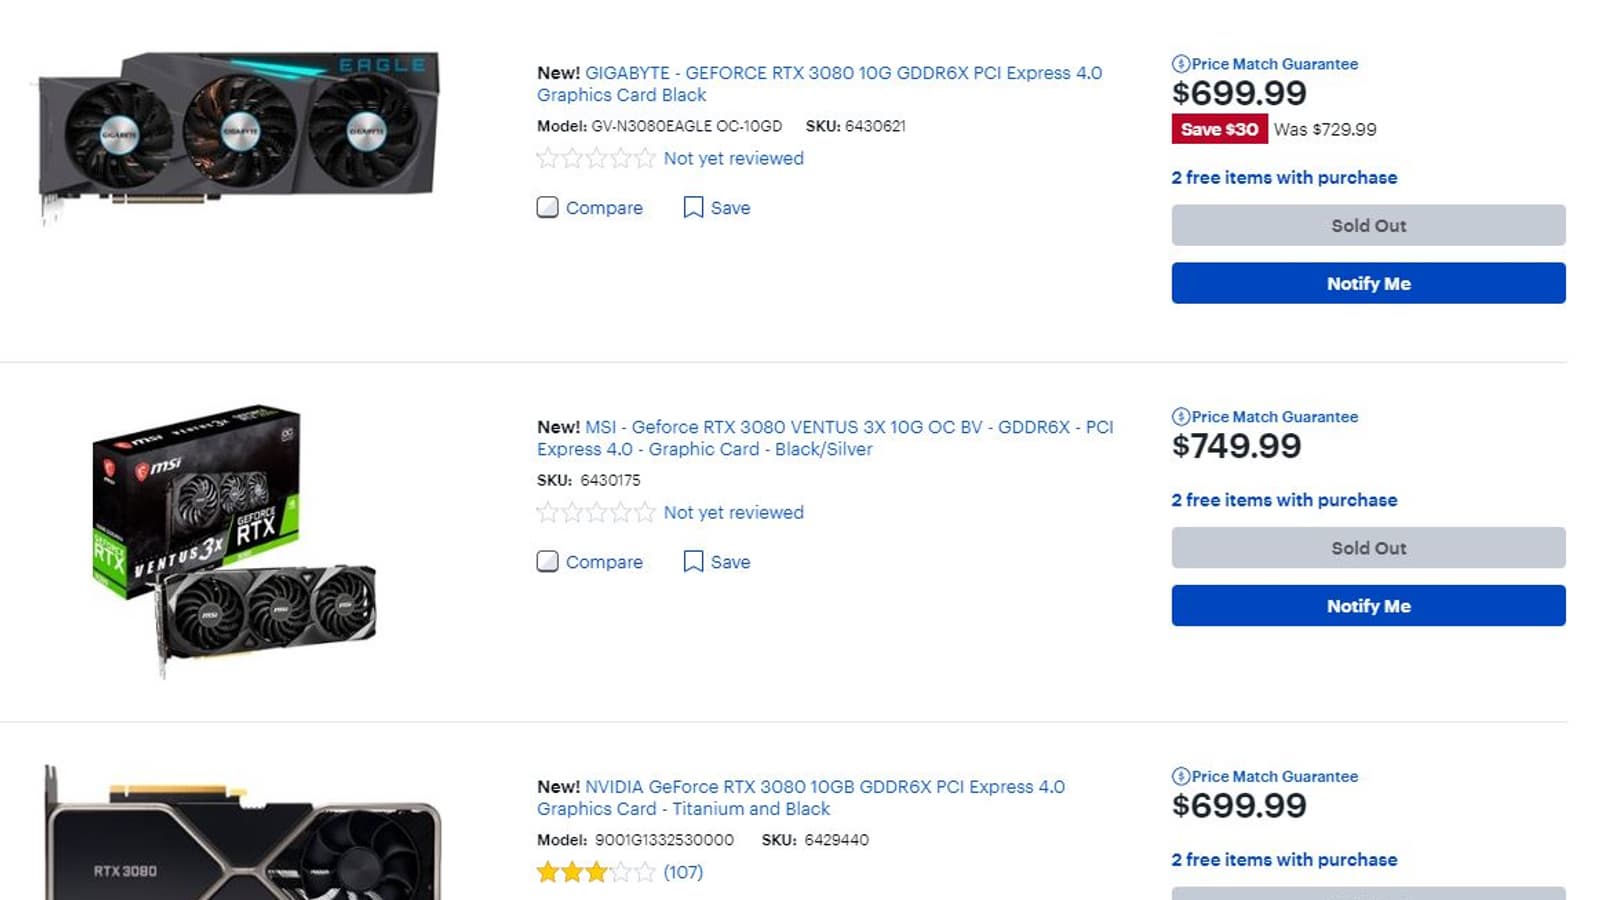Tick the Compare checkbox for MSI Ventus 3X

pyautogui.click(x=548, y=561)
